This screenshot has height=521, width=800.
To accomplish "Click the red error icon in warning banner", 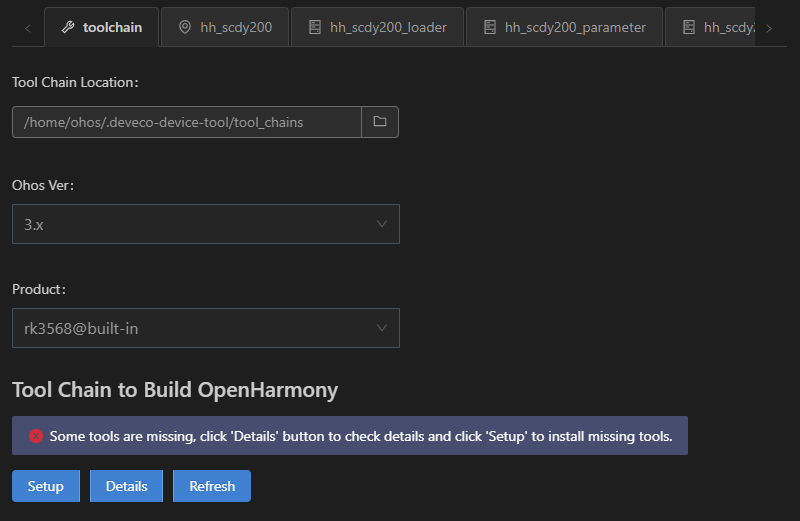I will 36,436.
